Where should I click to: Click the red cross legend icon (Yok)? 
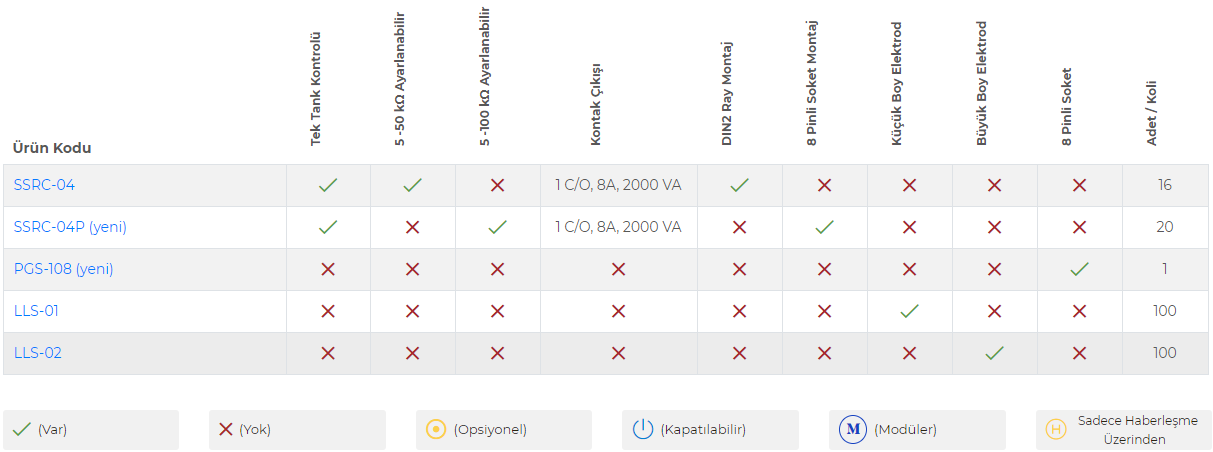225,430
